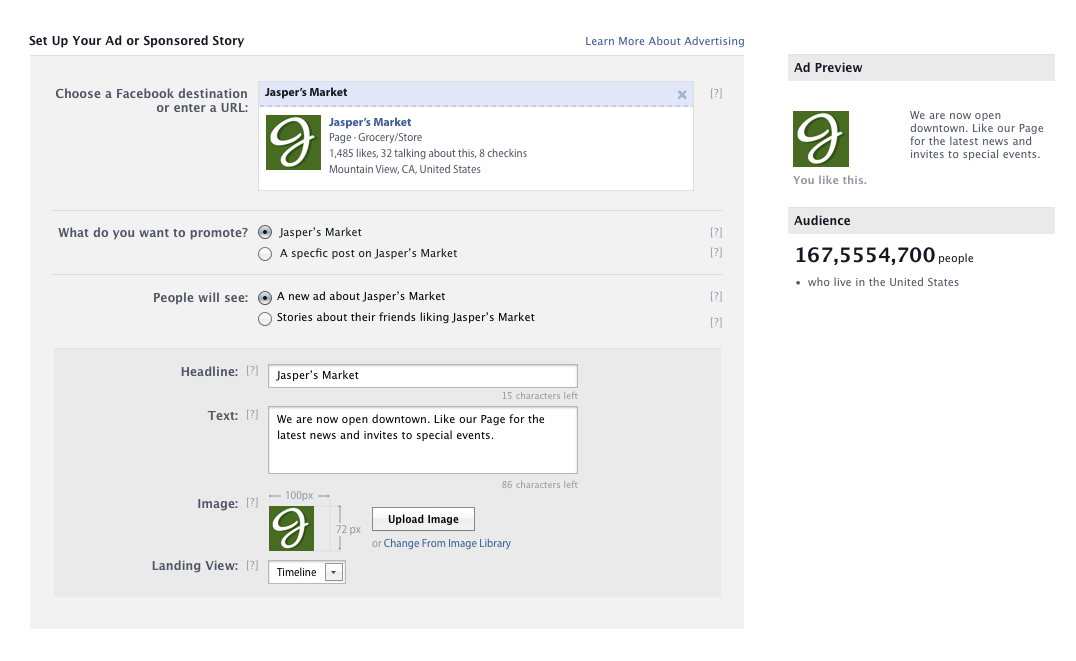
Task: Choose a specific post on Jasper's Market
Action: coord(265,254)
